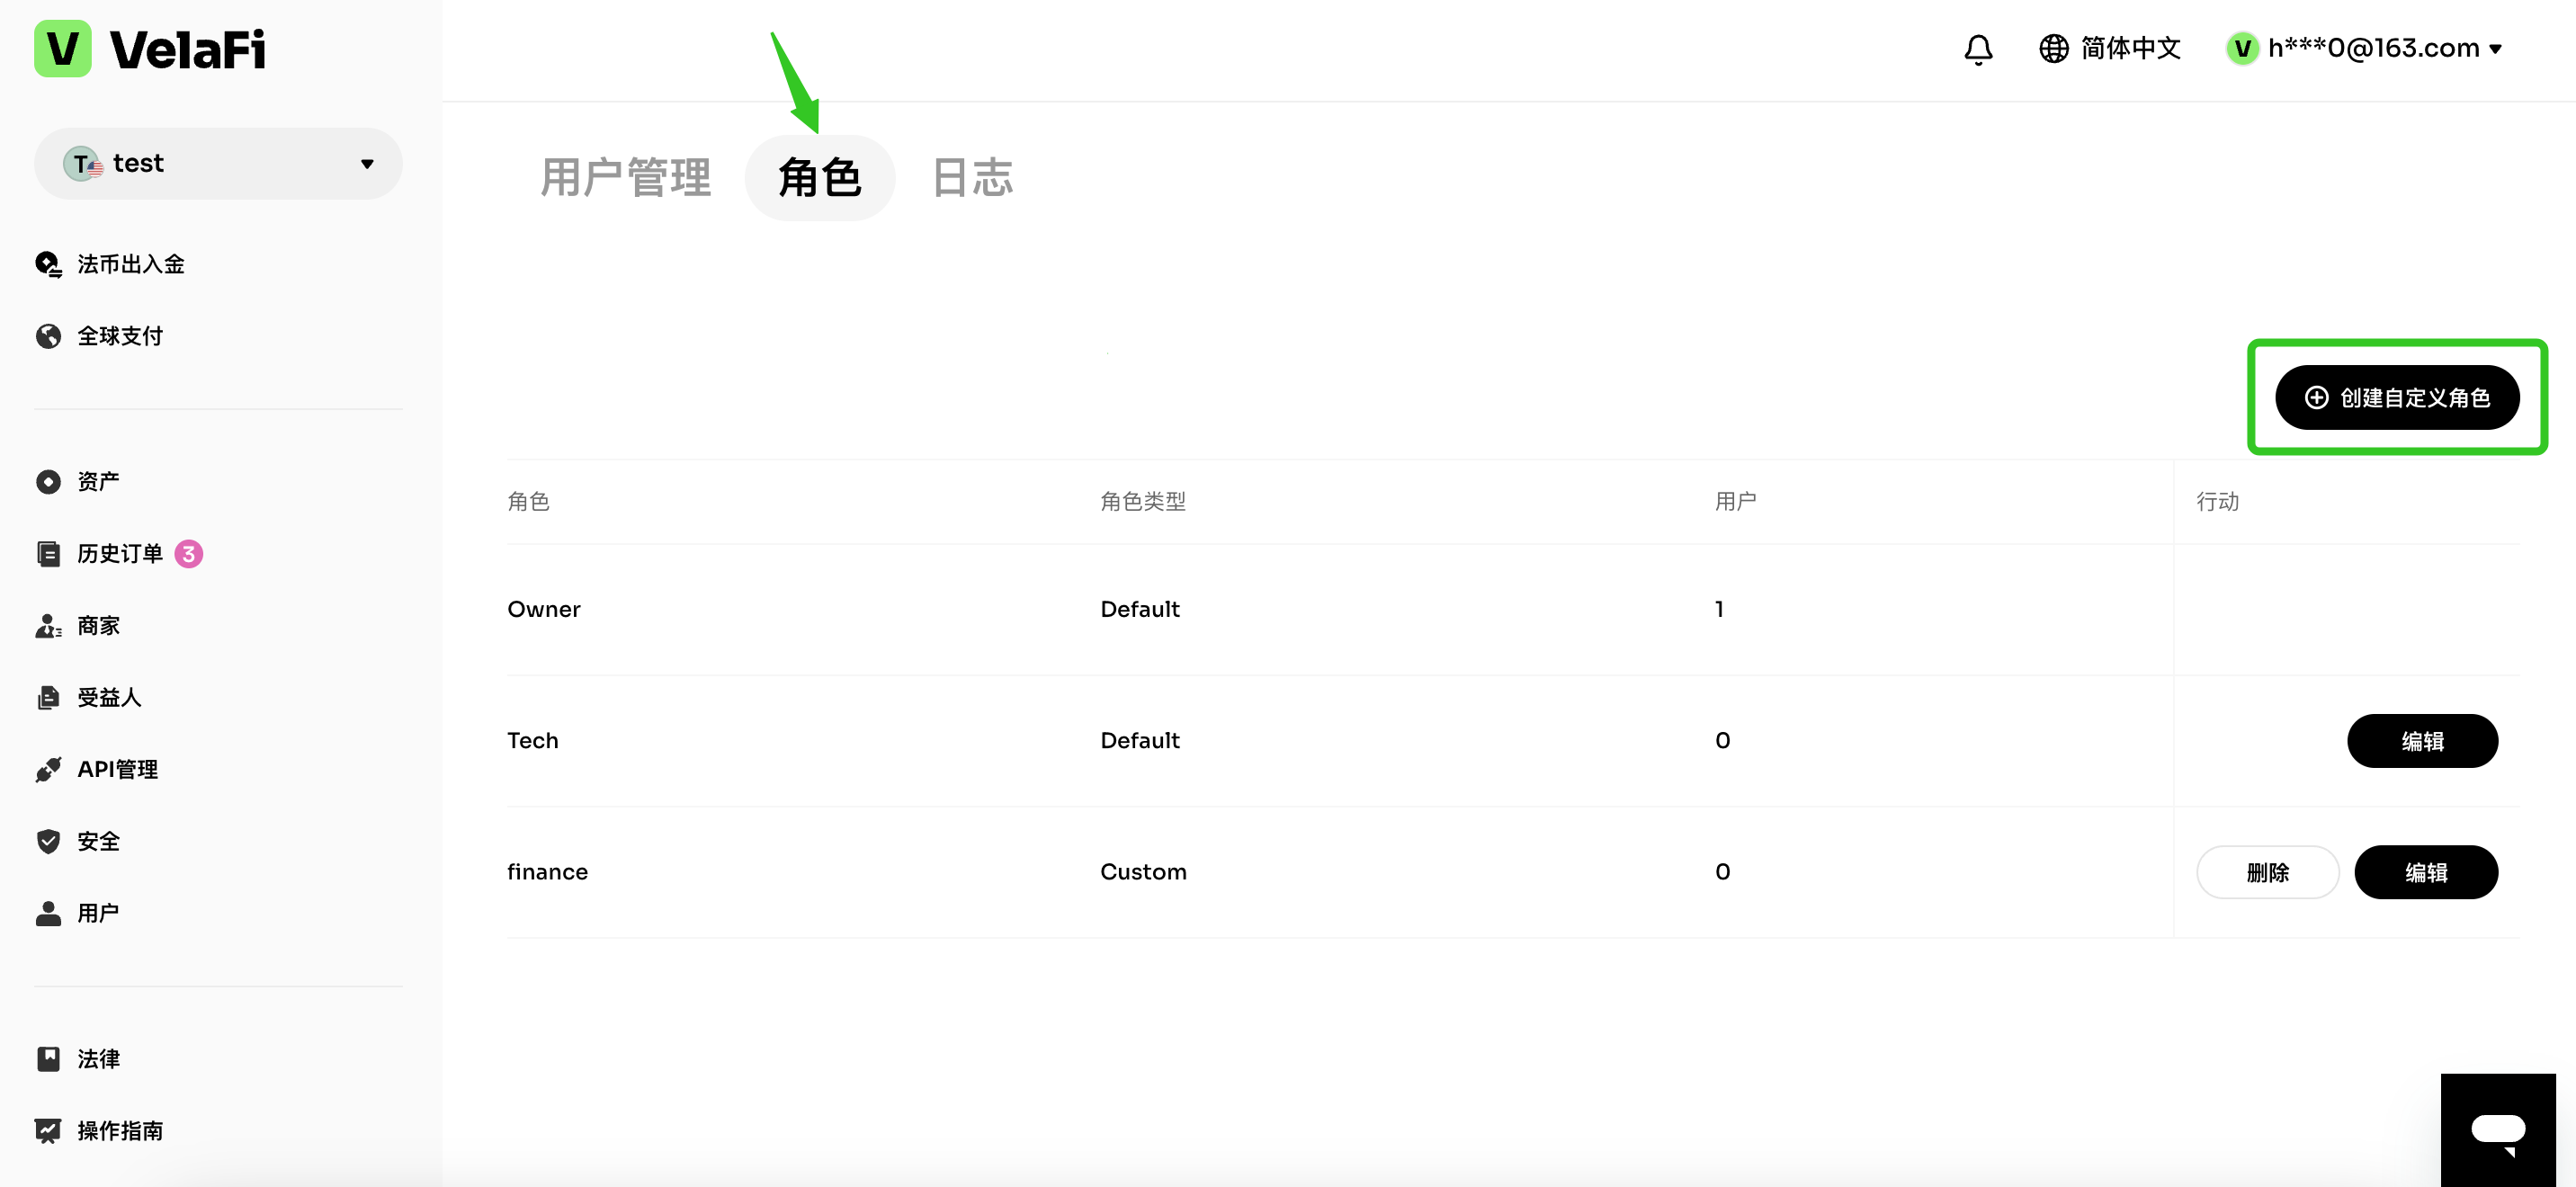Screen dimensions: 2576x1187
Task: Open the 受益人 sidebar item
Action: (x=109, y=697)
